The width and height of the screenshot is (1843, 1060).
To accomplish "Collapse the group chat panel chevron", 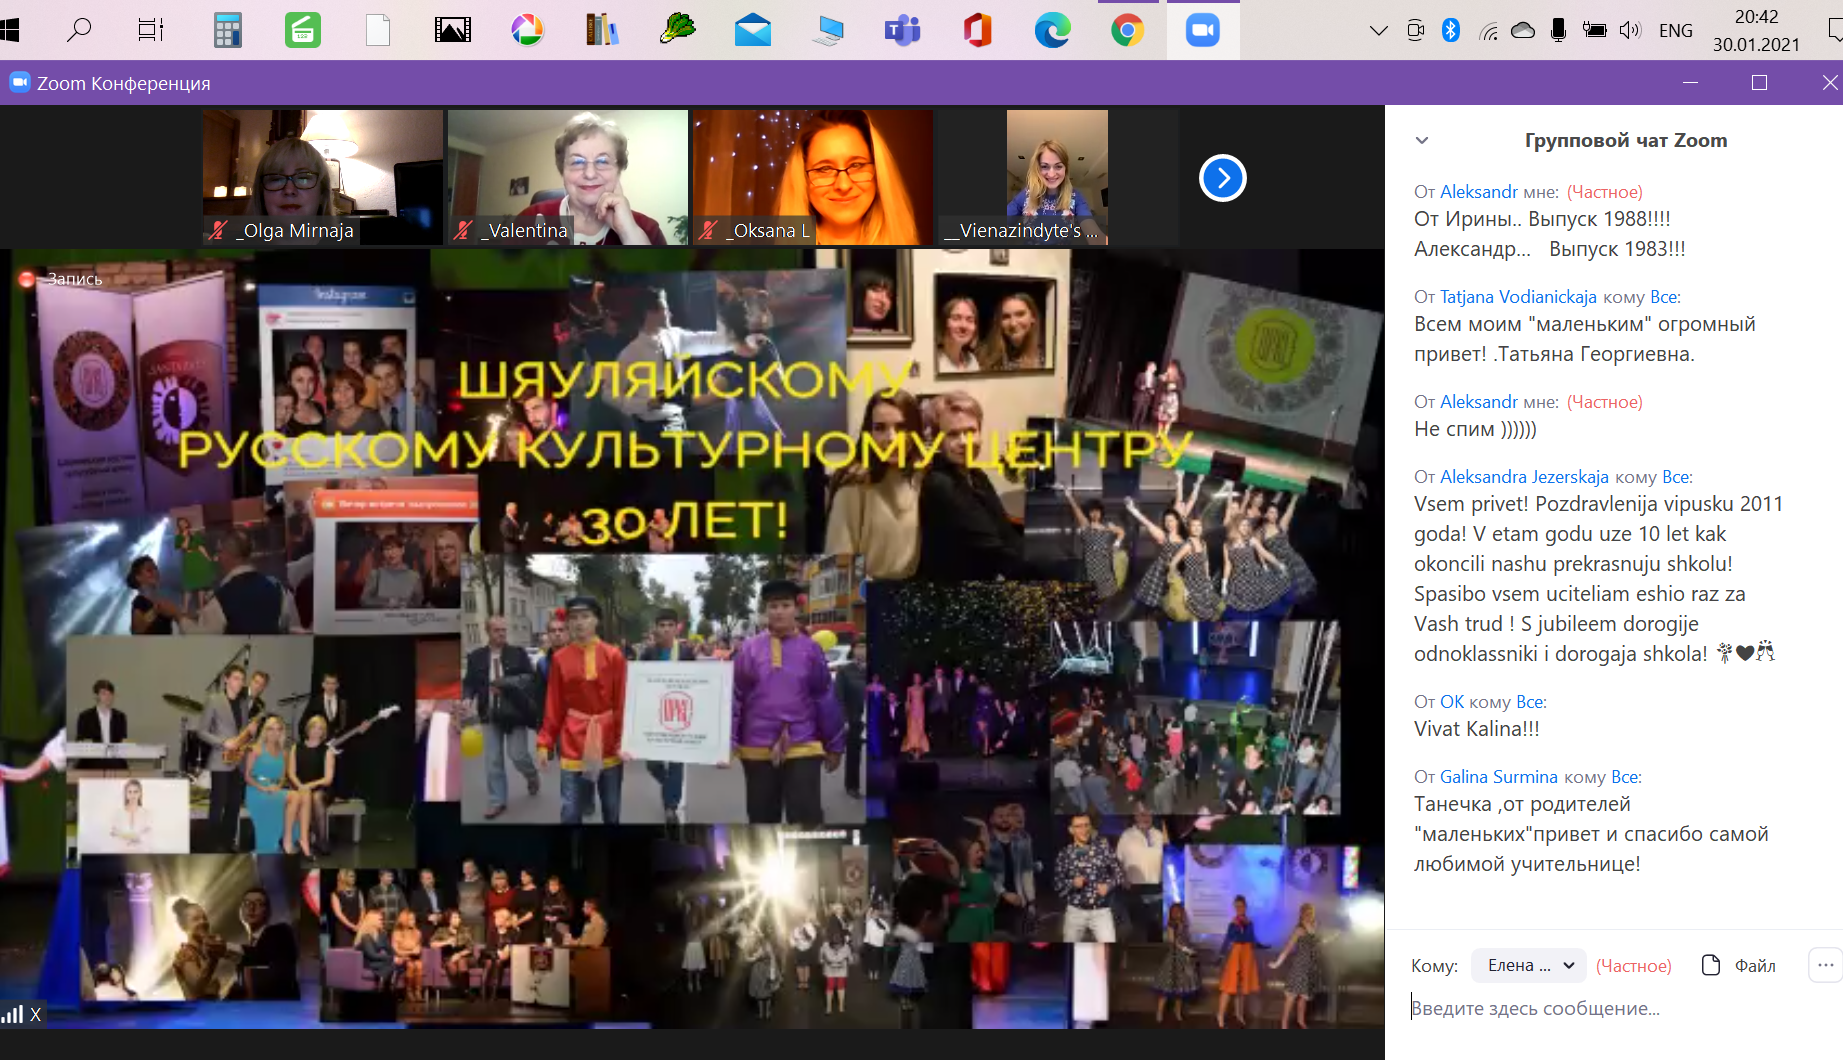I will 1422,141.
